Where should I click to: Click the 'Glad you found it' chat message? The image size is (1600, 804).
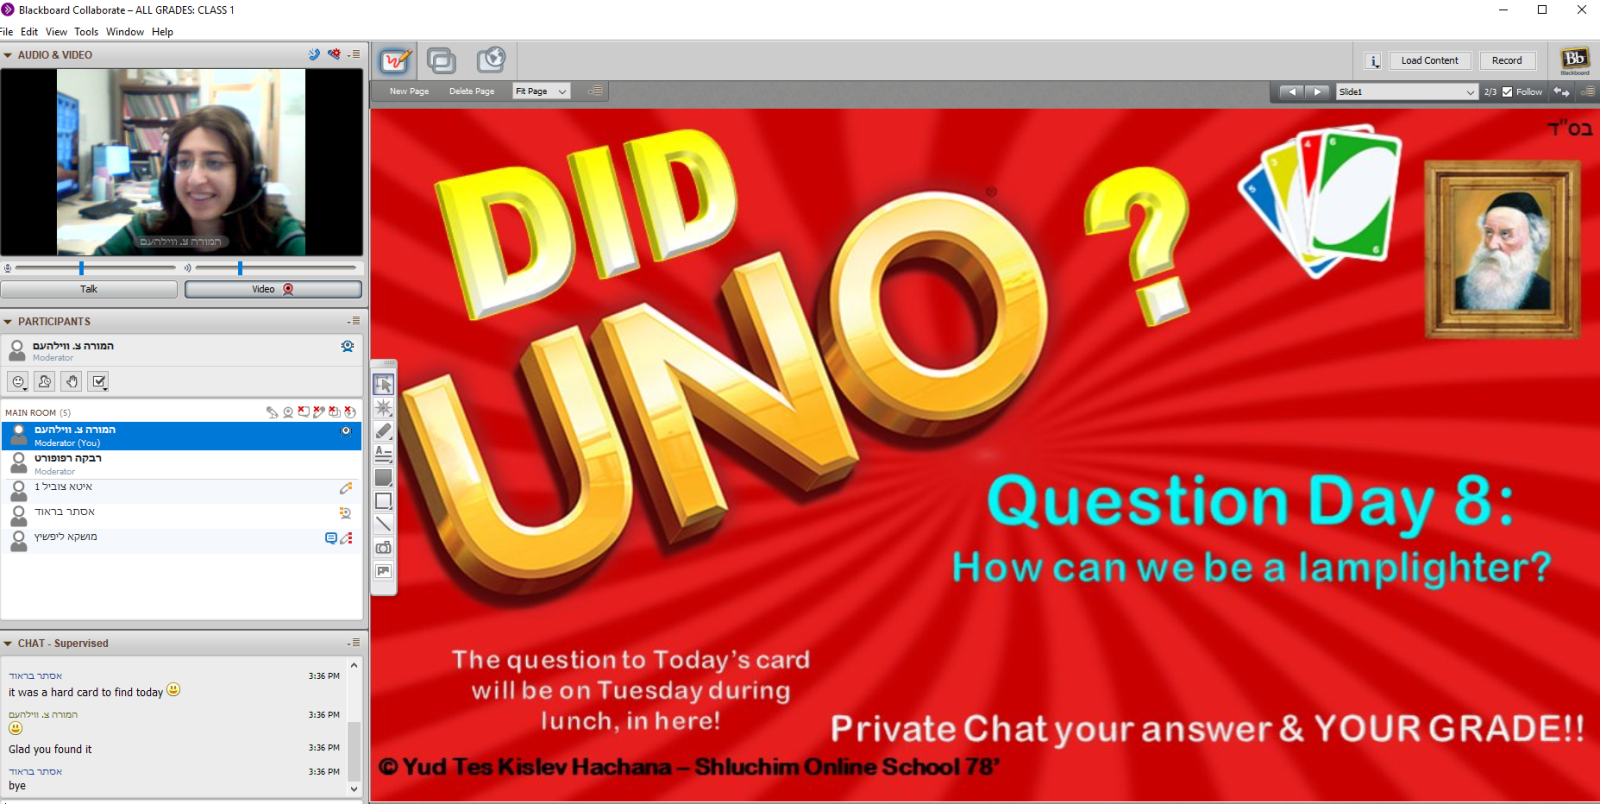(50, 749)
